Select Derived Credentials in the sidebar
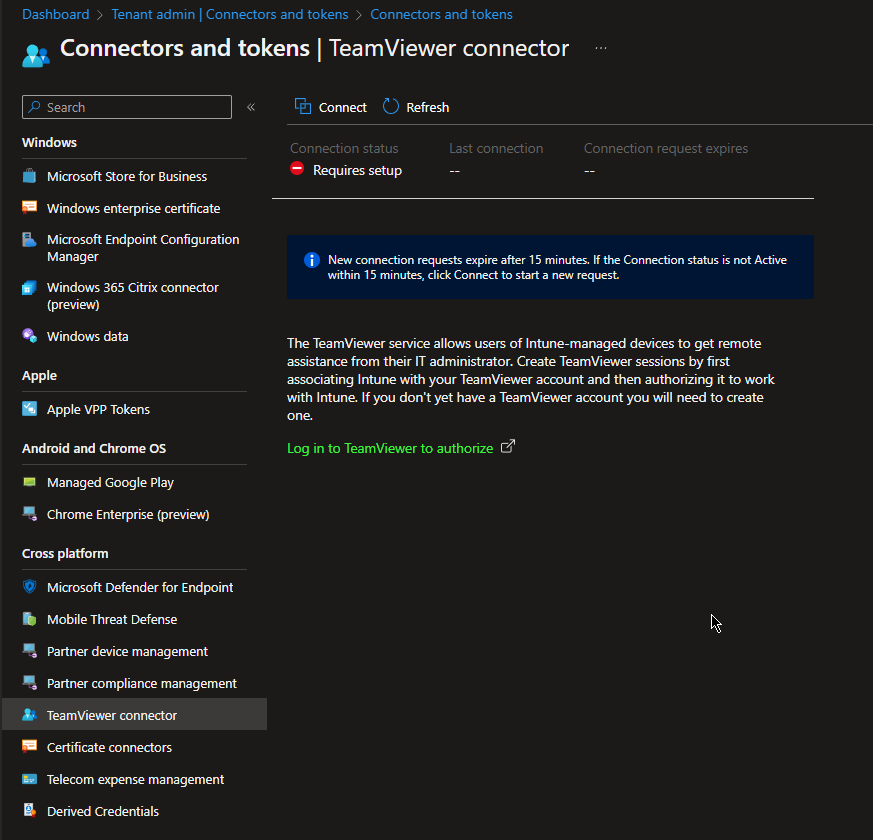The width and height of the screenshot is (873, 840). [102, 811]
